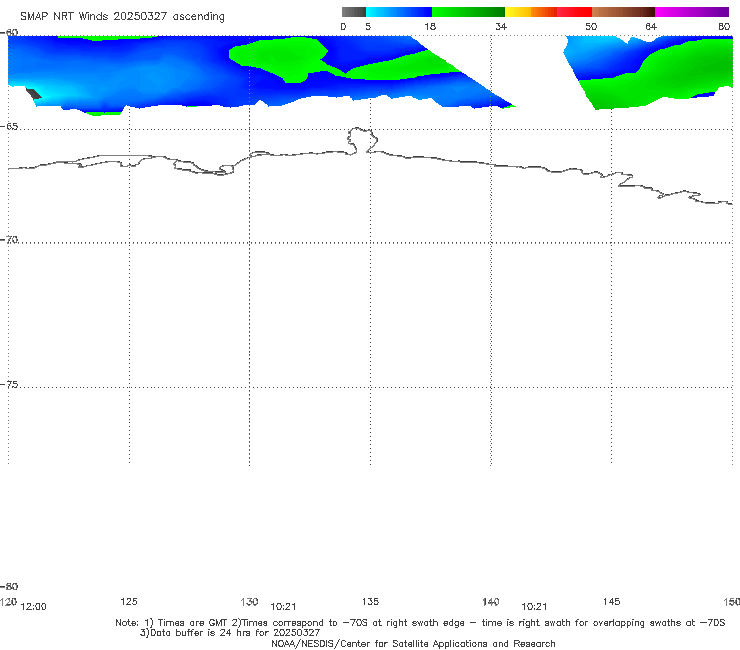Pick the brown 50–64 color bar segment
Image resolution: width=740 pixels, height=650 pixels.
click(x=623, y=12)
